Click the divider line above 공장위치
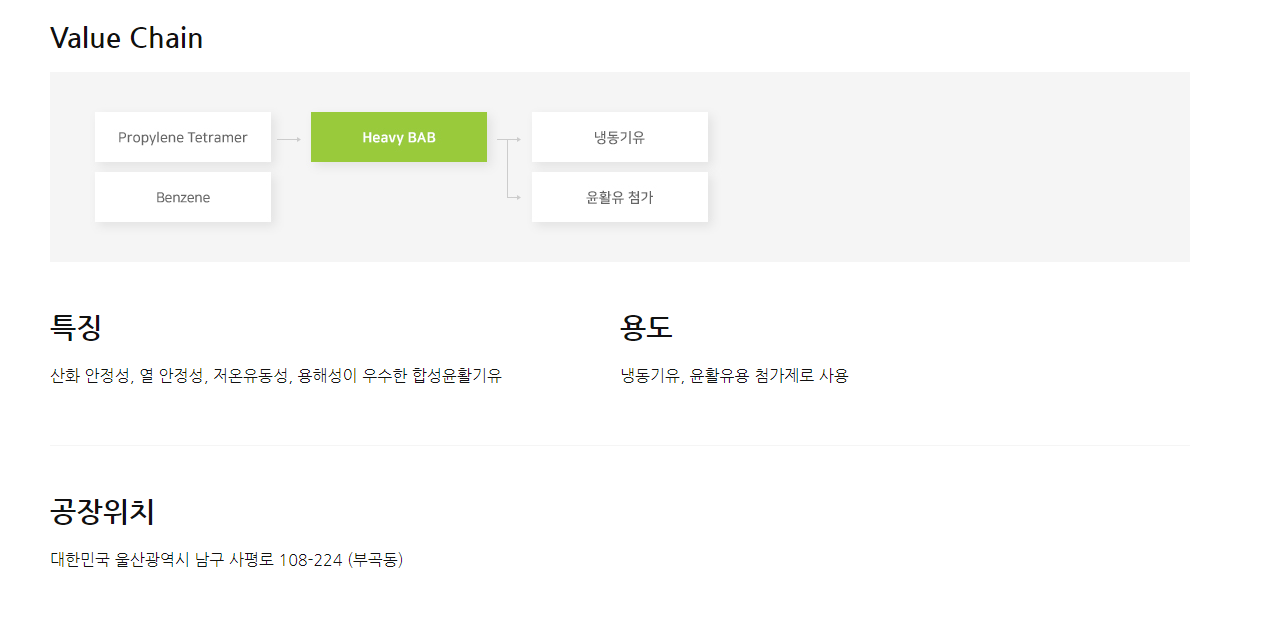The image size is (1265, 625). click(619, 445)
